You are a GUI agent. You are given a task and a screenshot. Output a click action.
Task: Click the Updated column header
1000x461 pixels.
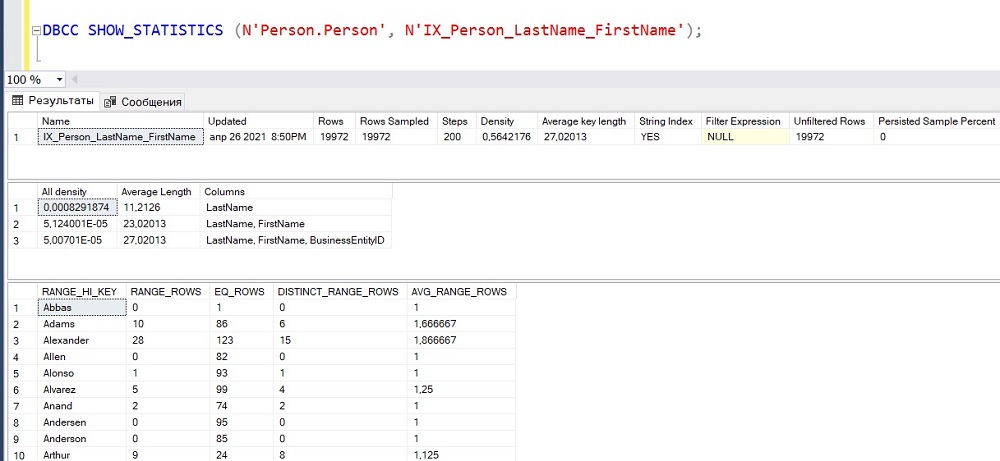coord(227,121)
